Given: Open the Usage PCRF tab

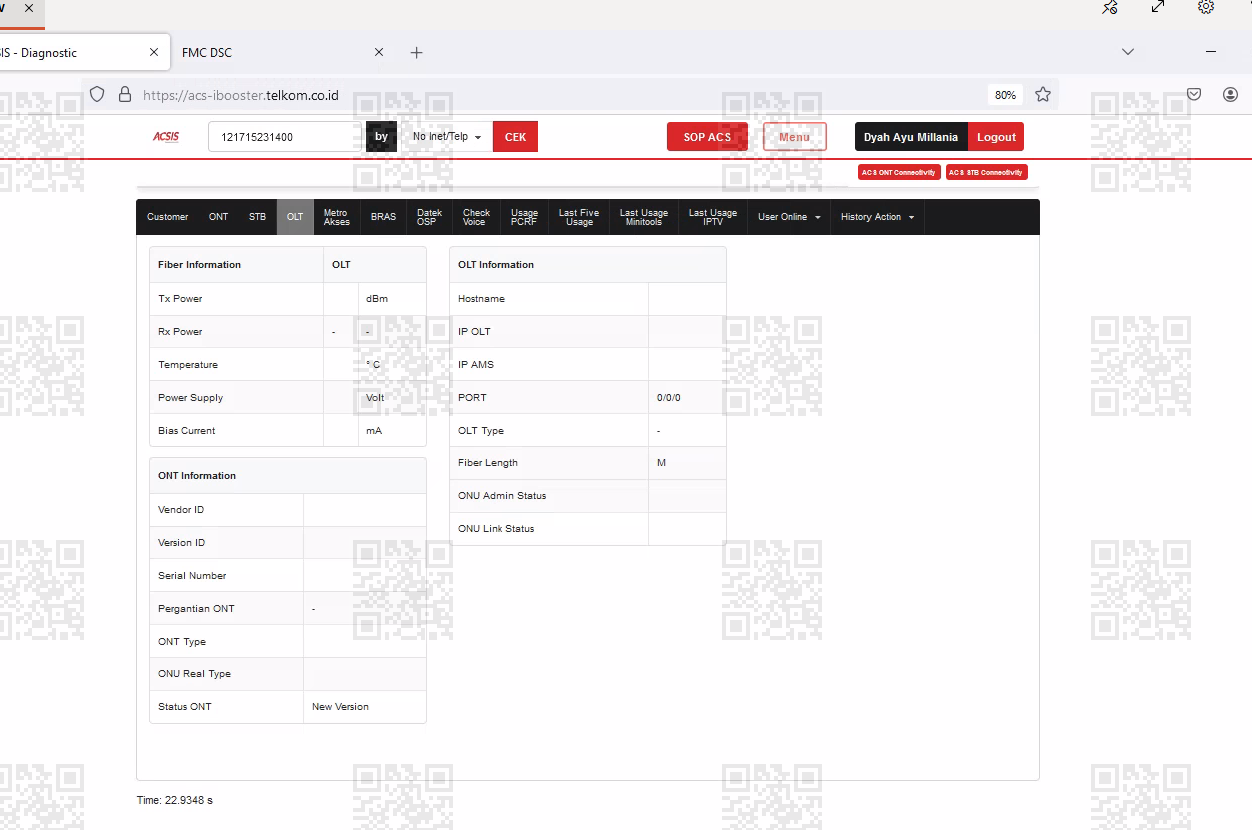Looking at the screenshot, I should (524, 217).
